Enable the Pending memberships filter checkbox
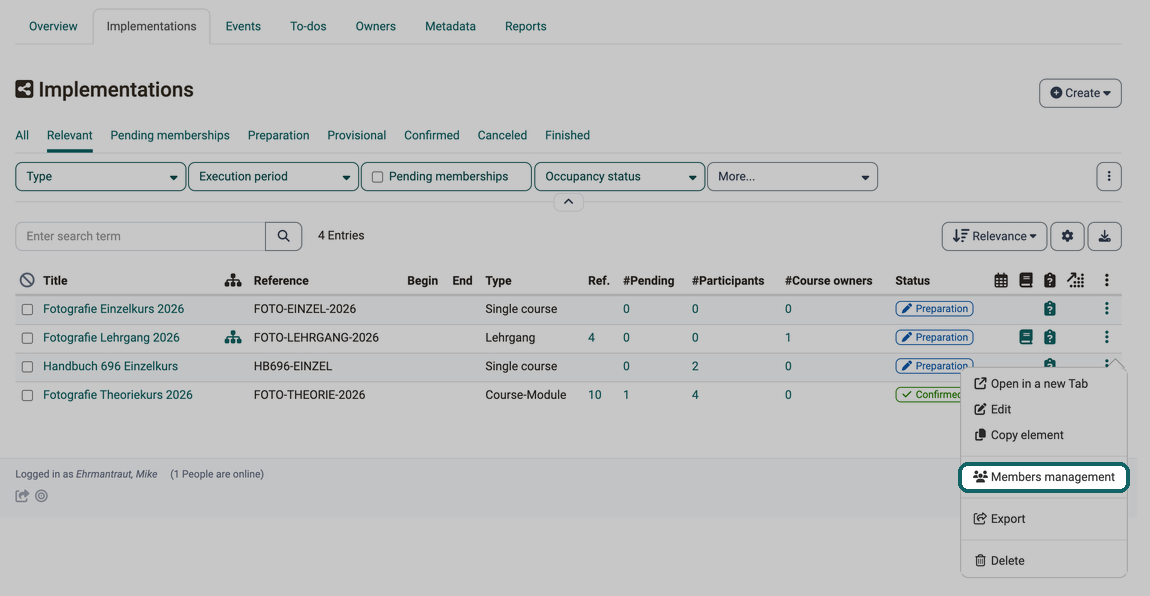Image resolution: width=1150 pixels, height=596 pixels. pos(378,177)
